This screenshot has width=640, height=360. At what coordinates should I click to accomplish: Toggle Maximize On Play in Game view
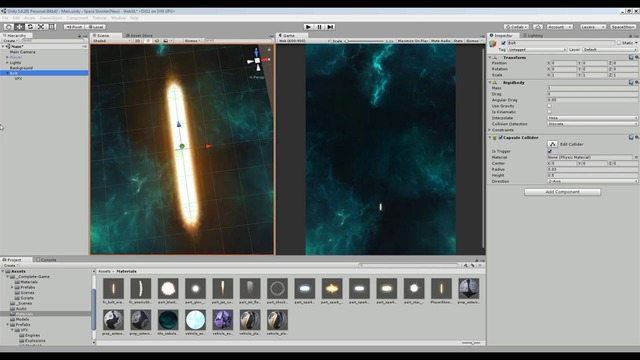tap(413, 41)
